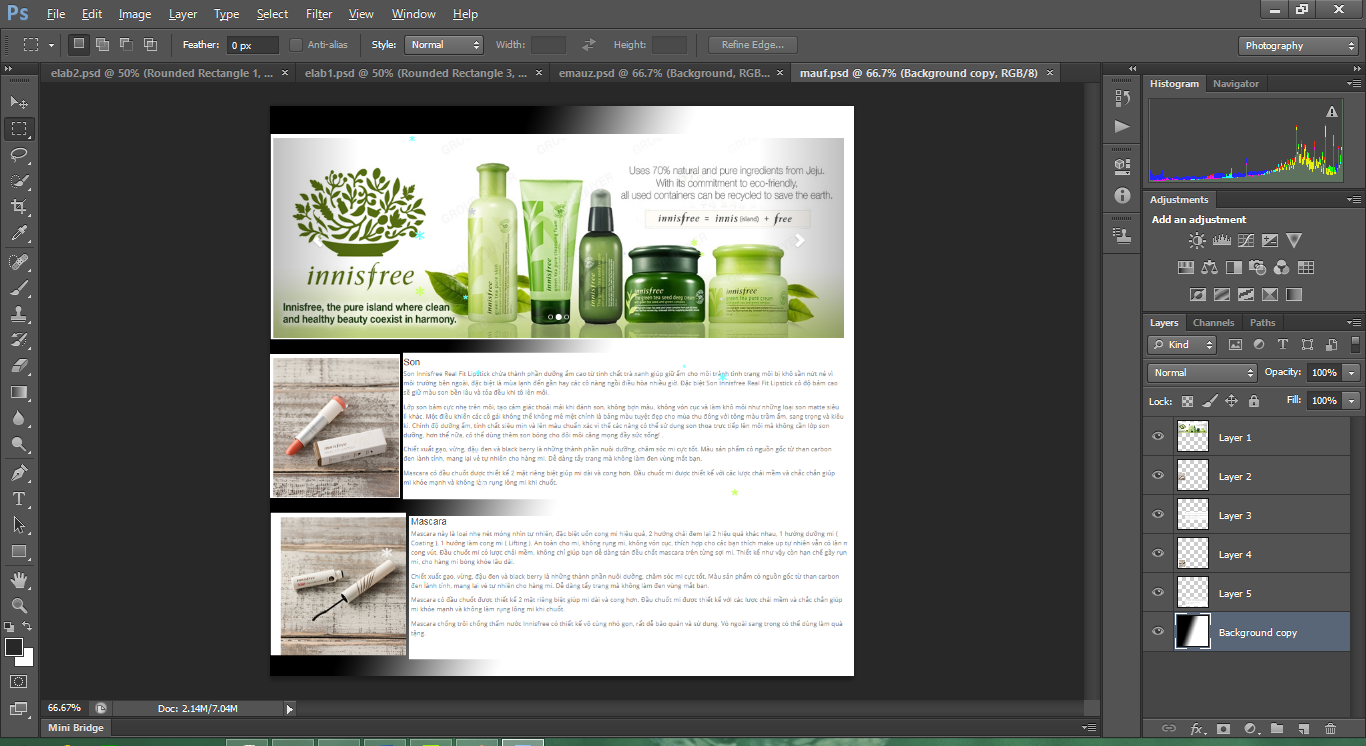Select the Eyedropper tool
The width and height of the screenshot is (1366, 746).
point(19,233)
